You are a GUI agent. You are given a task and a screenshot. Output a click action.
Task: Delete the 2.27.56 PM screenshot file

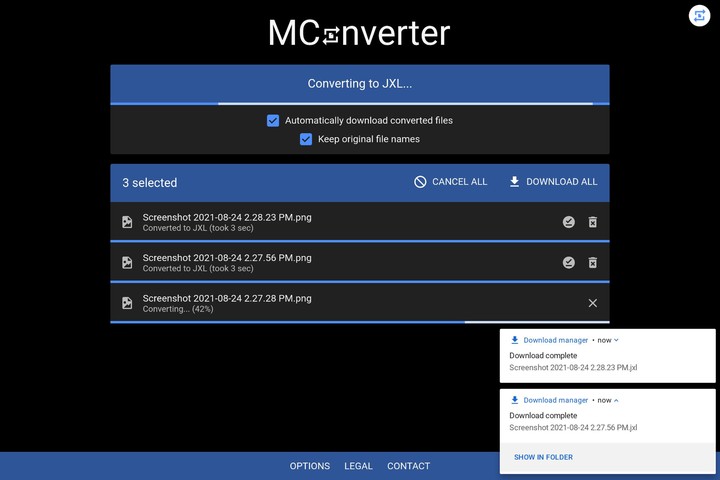593,262
